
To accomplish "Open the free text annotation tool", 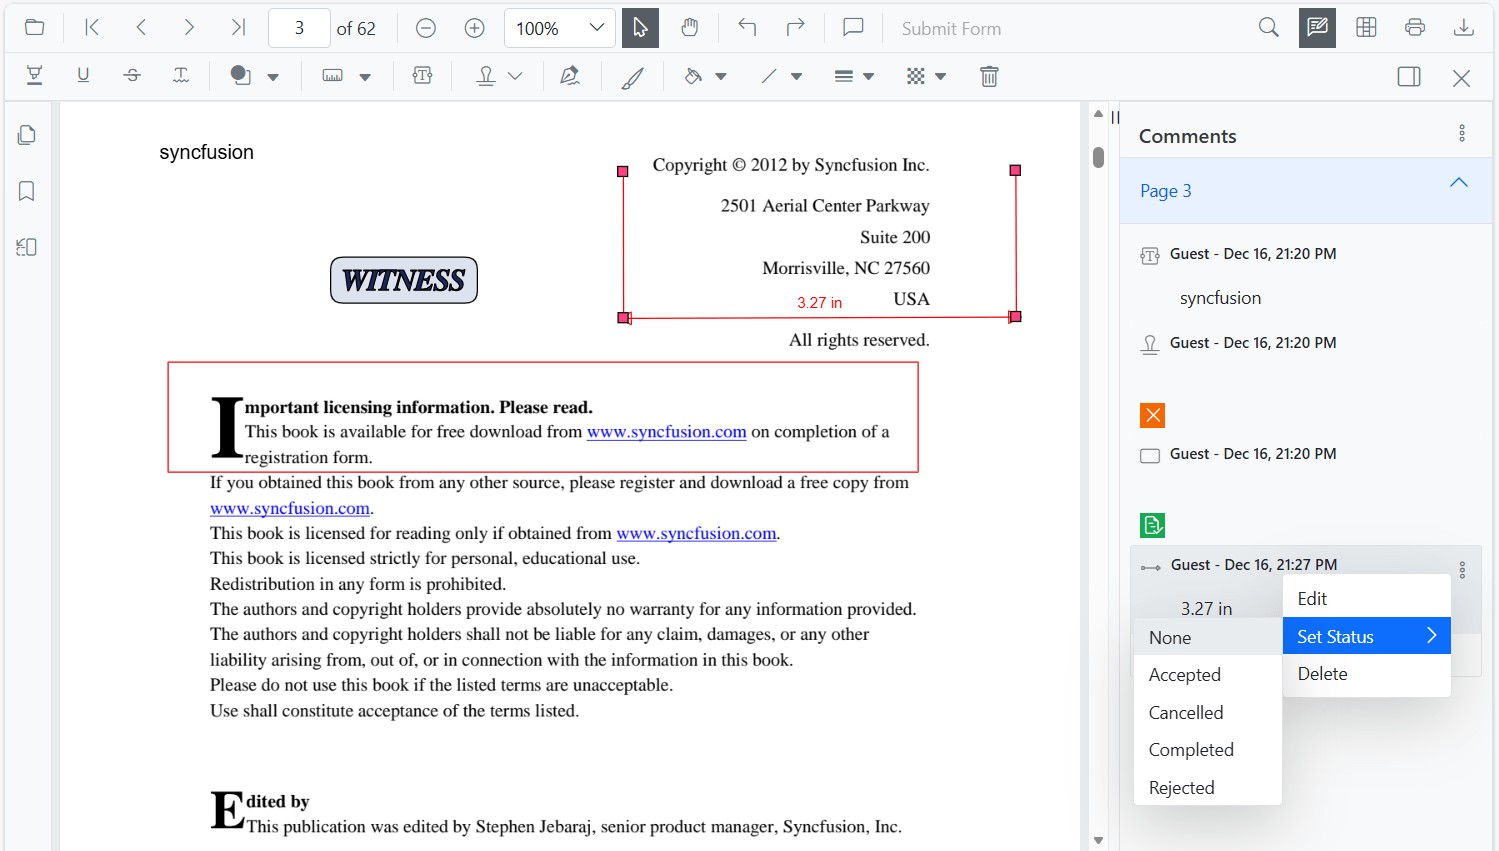I will click(x=422, y=75).
